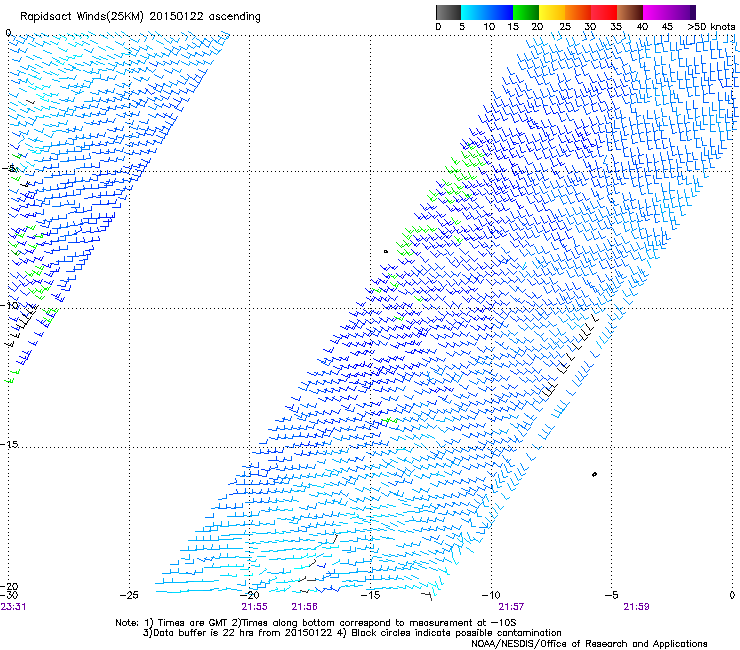Click the red 30-35 knots color swatch
The height and width of the screenshot is (650, 740).
coord(604,12)
